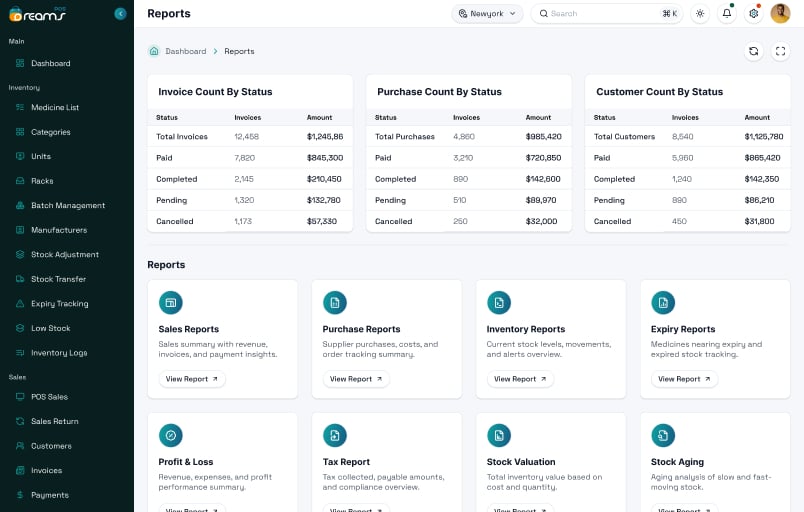Click the Sales Return sidebar icon
Image resolution: width=804 pixels, height=512 pixels.
click(20, 421)
